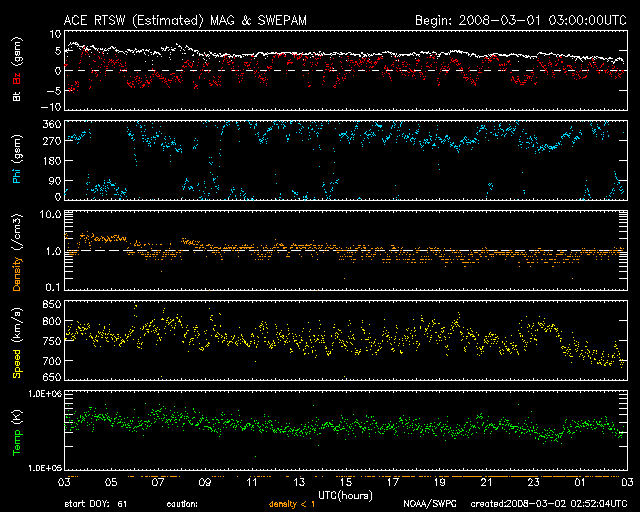Click the Begin timestamp in the header
Viewport: 640px width, 512px height.
pos(518,19)
